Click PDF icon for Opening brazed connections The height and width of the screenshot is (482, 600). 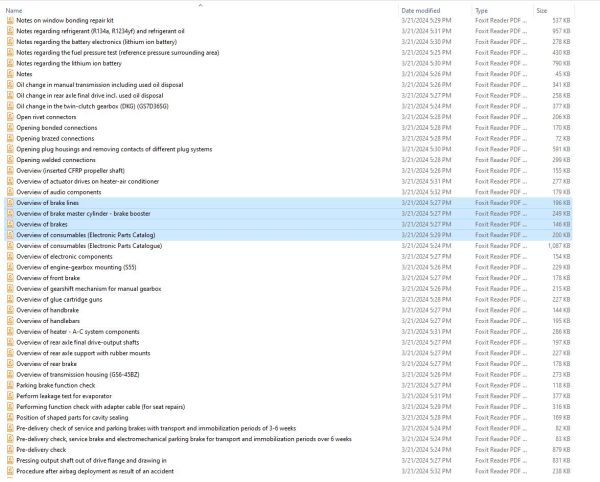(10, 138)
